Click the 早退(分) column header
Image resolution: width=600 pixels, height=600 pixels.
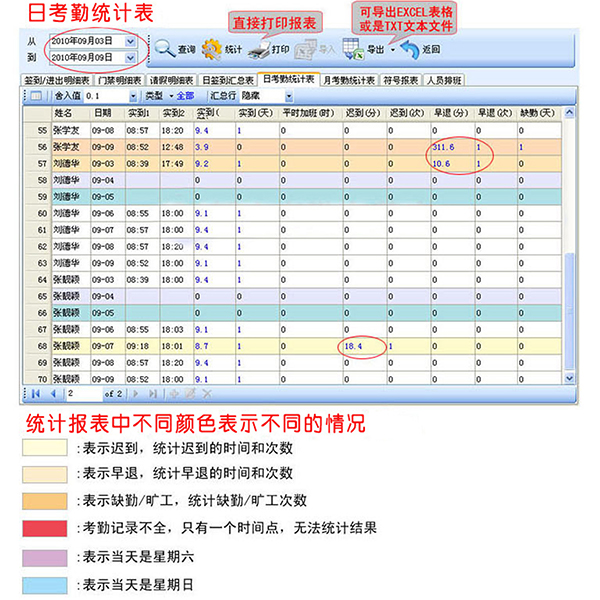[x=453, y=113]
